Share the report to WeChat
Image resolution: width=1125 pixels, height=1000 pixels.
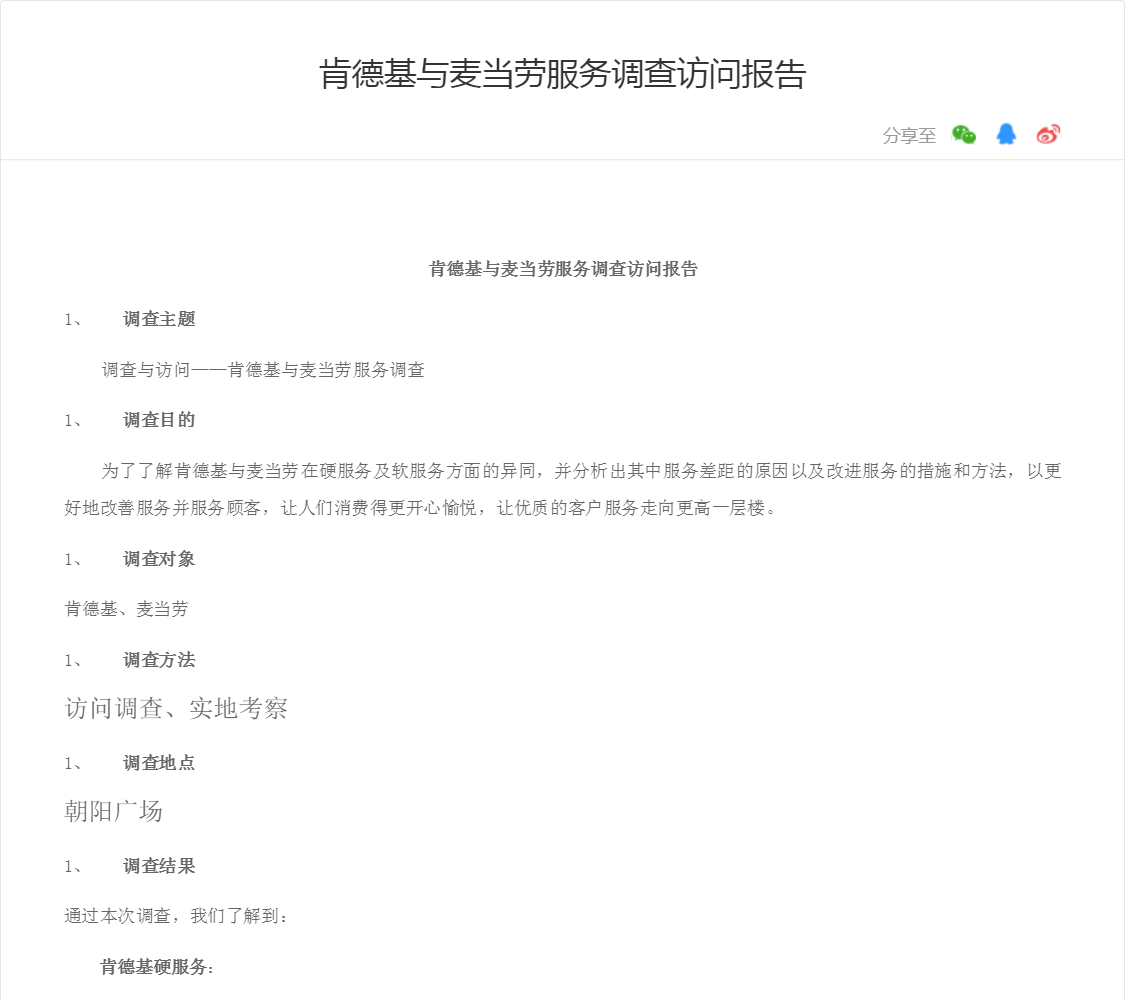click(964, 134)
